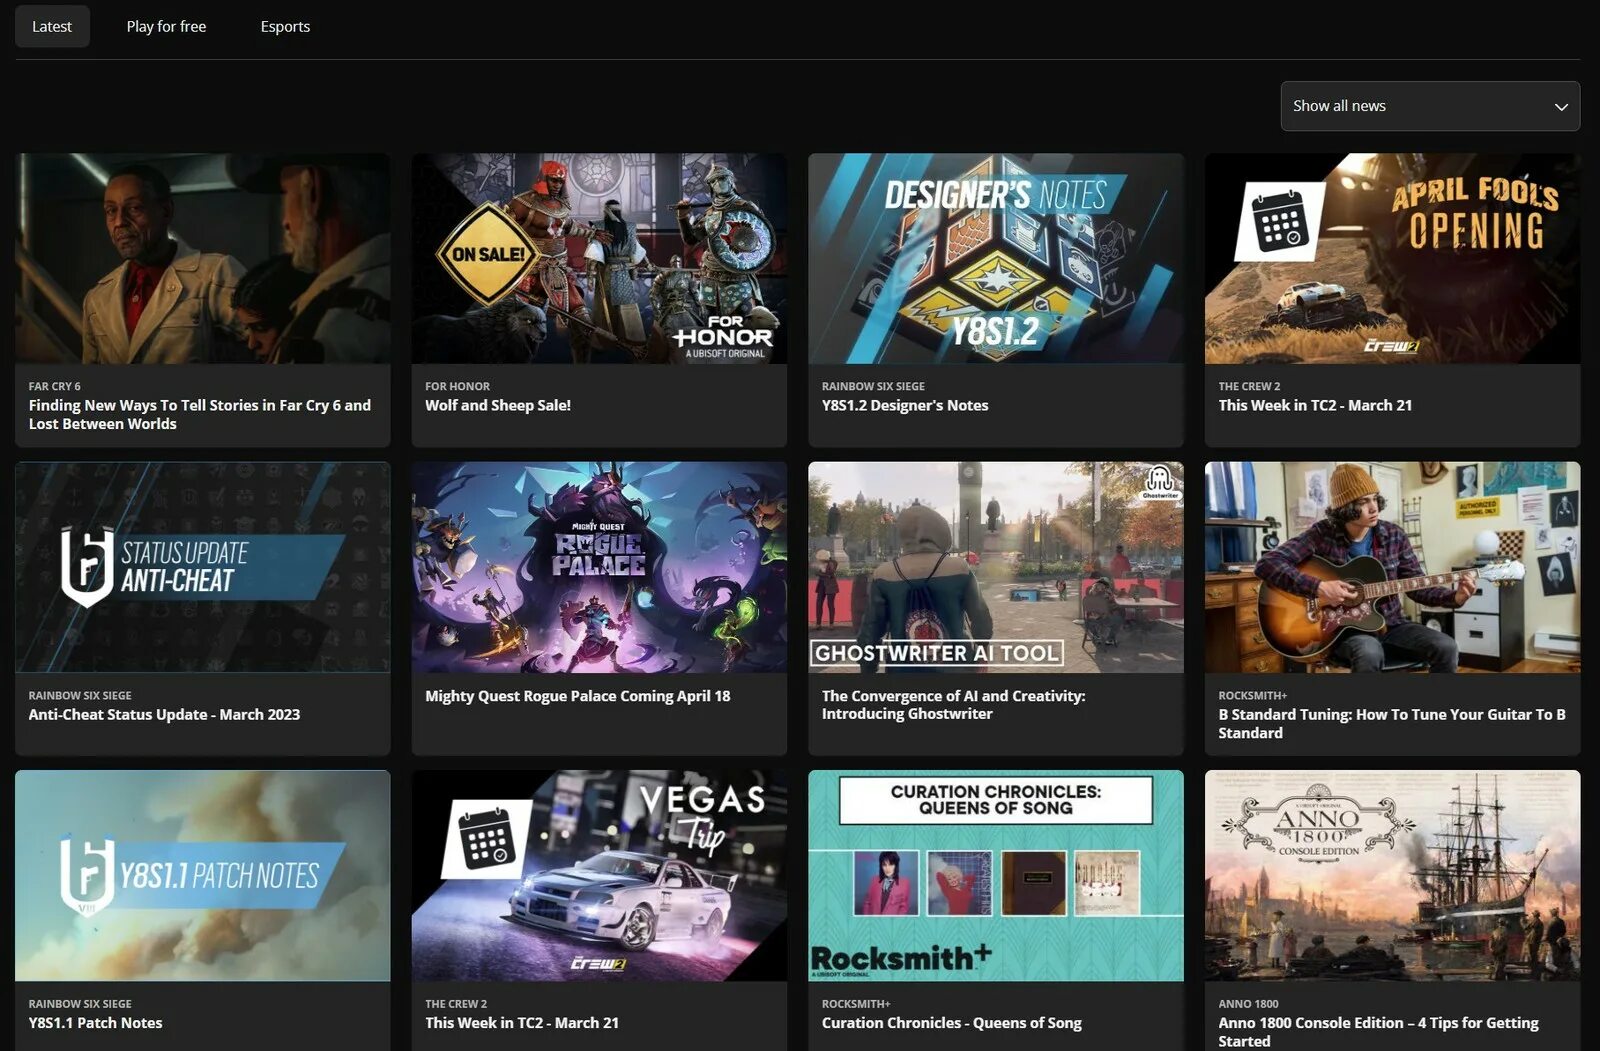Open 'Anno 1800 Console Edition – 4 Tips' headline
1600x1051 pixels.
(1378, 1032)
